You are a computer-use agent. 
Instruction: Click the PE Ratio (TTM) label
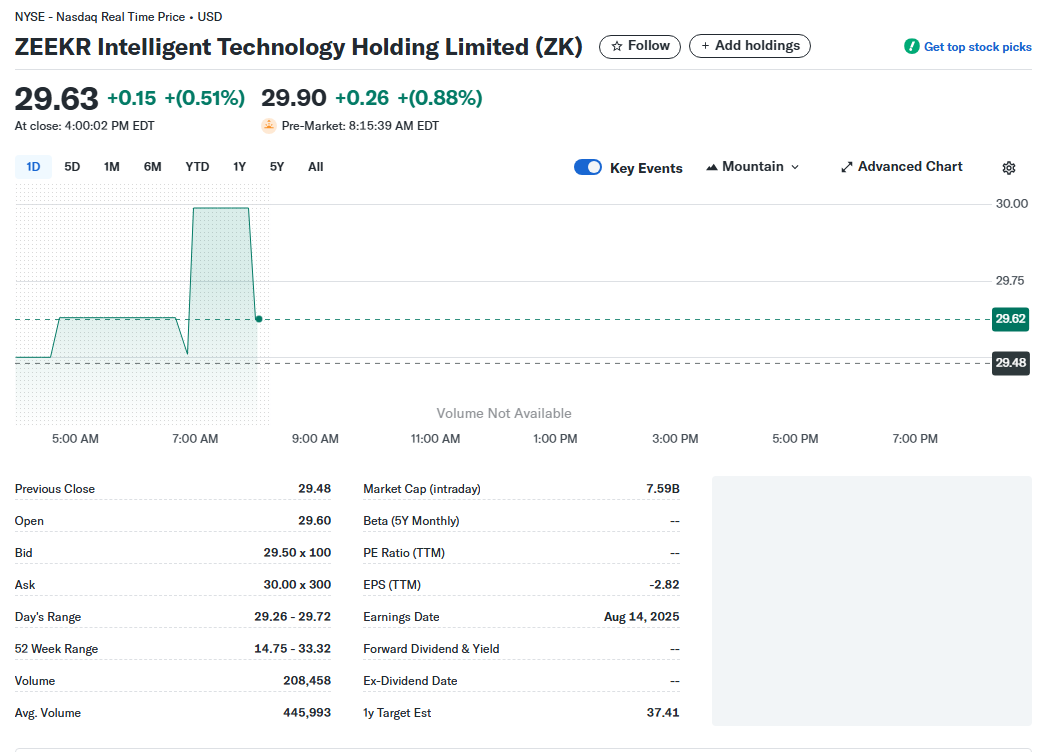coord(404,553)
